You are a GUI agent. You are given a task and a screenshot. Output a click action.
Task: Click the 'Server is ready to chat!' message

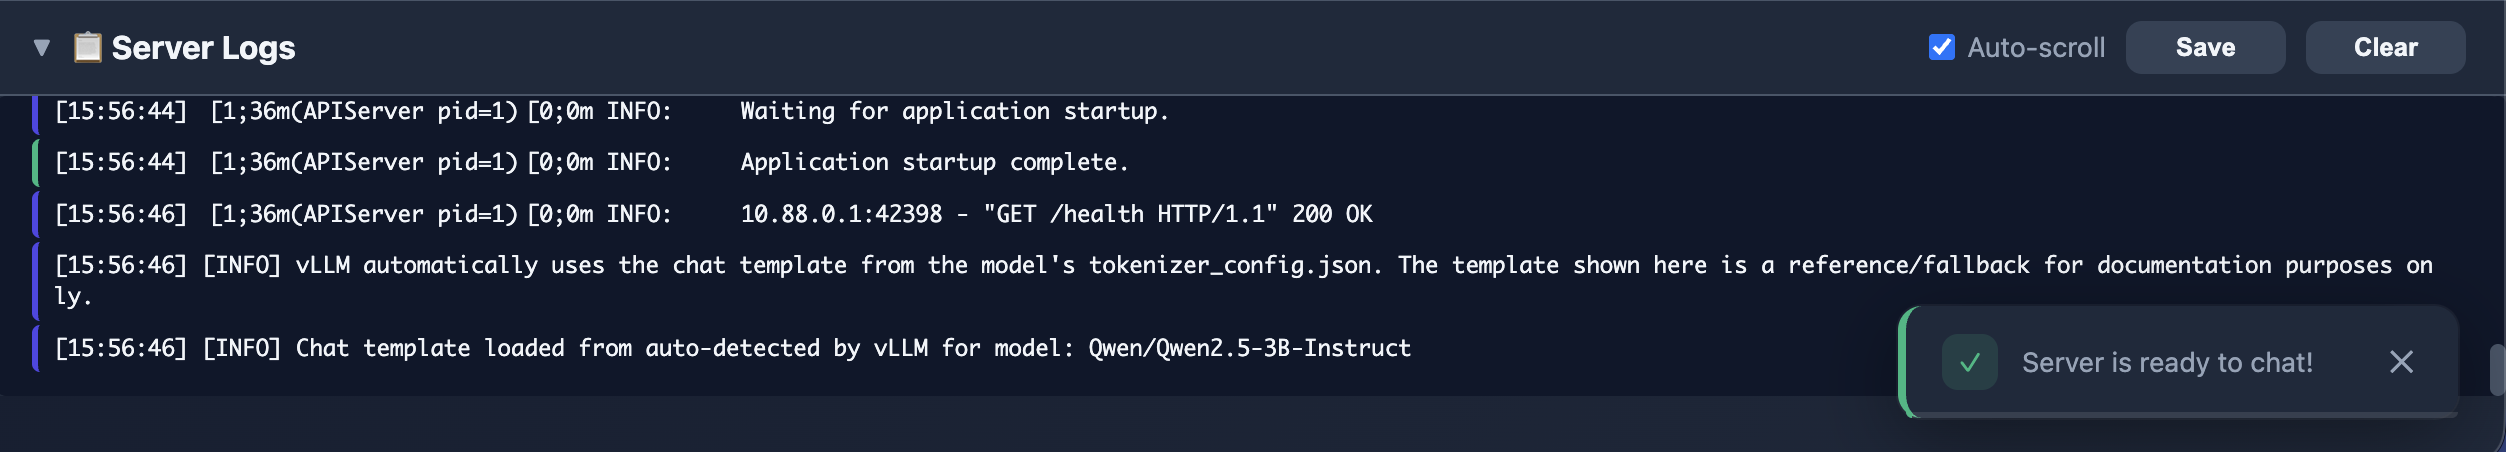(2167, 362)
